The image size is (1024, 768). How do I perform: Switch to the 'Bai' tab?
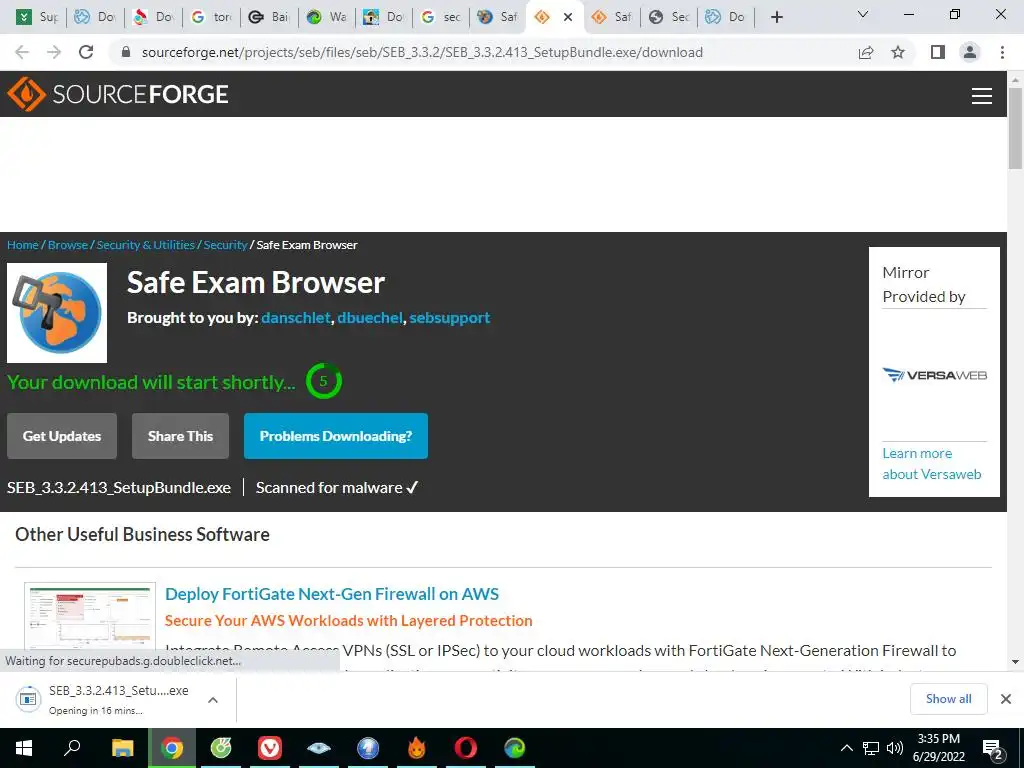click(270, 17)
